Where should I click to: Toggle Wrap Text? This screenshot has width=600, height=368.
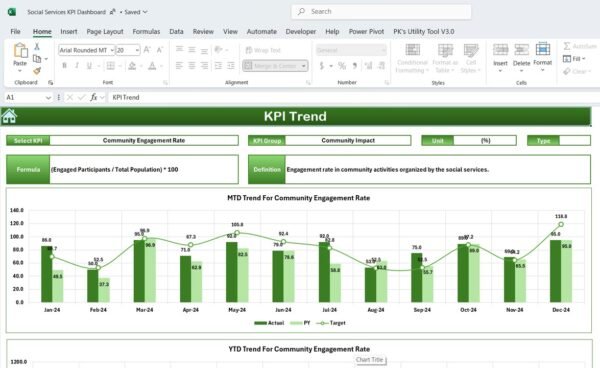[263, 50]
